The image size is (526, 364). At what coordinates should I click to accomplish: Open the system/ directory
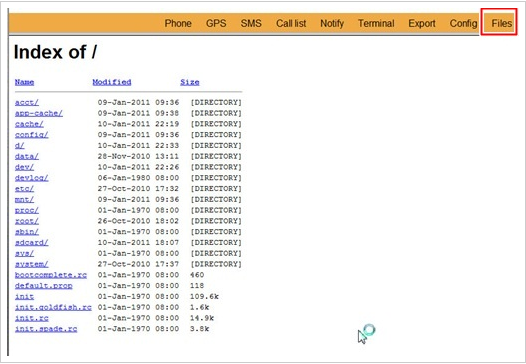[x=32, y=264]
